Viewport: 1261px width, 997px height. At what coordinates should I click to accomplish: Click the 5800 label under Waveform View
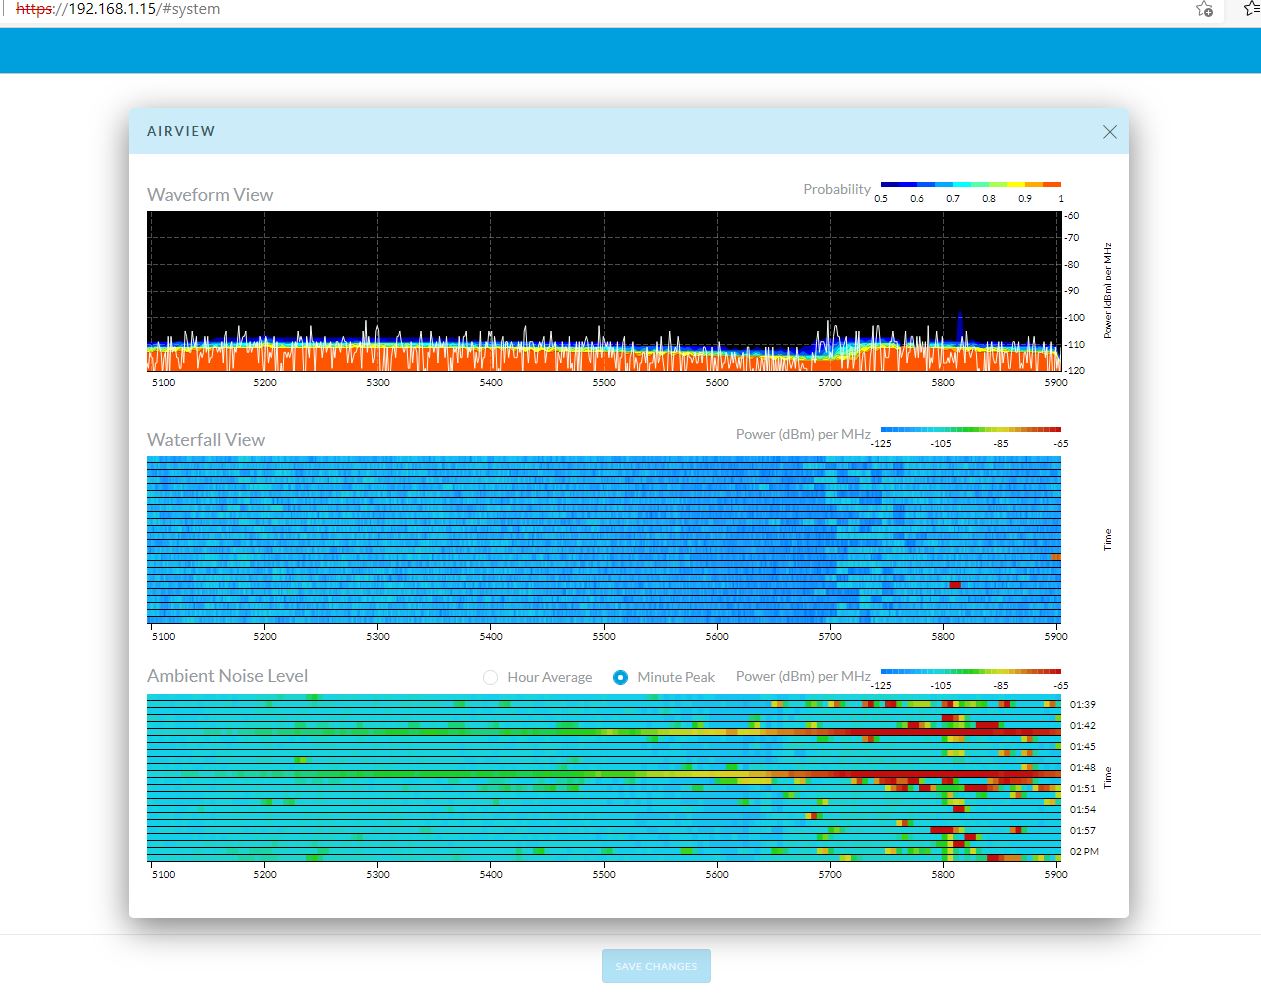(943, 383)
